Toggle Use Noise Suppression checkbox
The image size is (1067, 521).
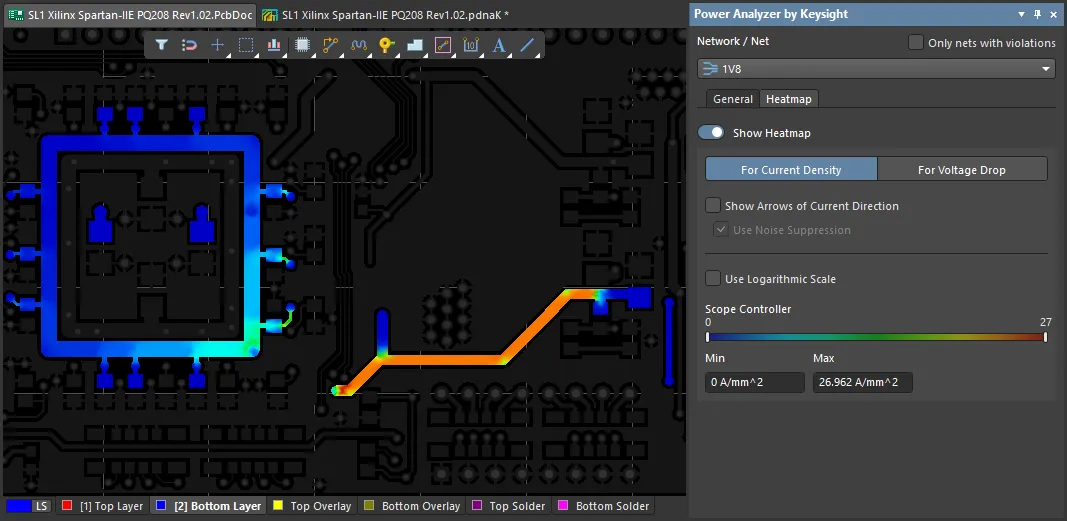coord(721,230)
